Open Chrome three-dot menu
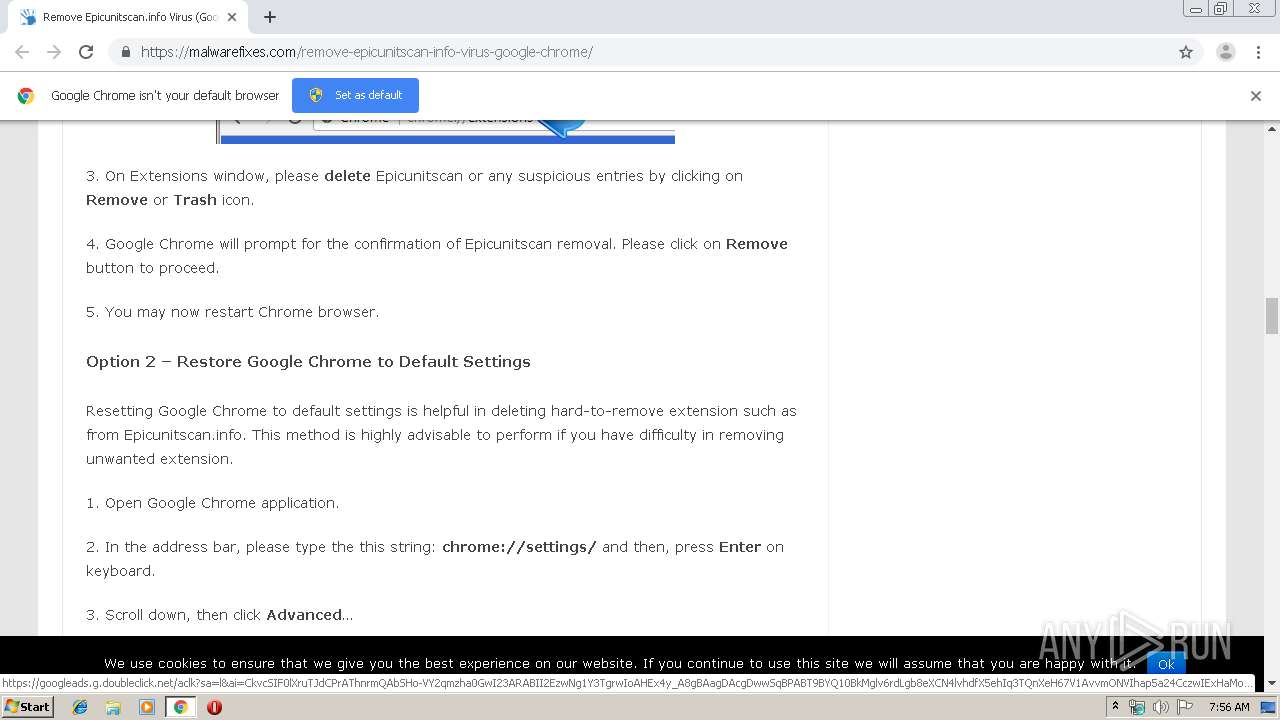The width and height of the screenshot is (1280, 720). pos(1258,52)
